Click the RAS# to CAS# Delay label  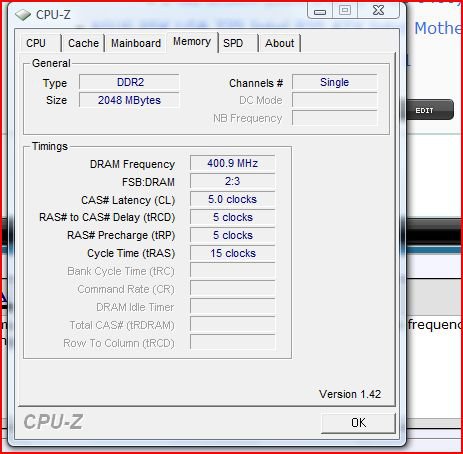[107, 218]
